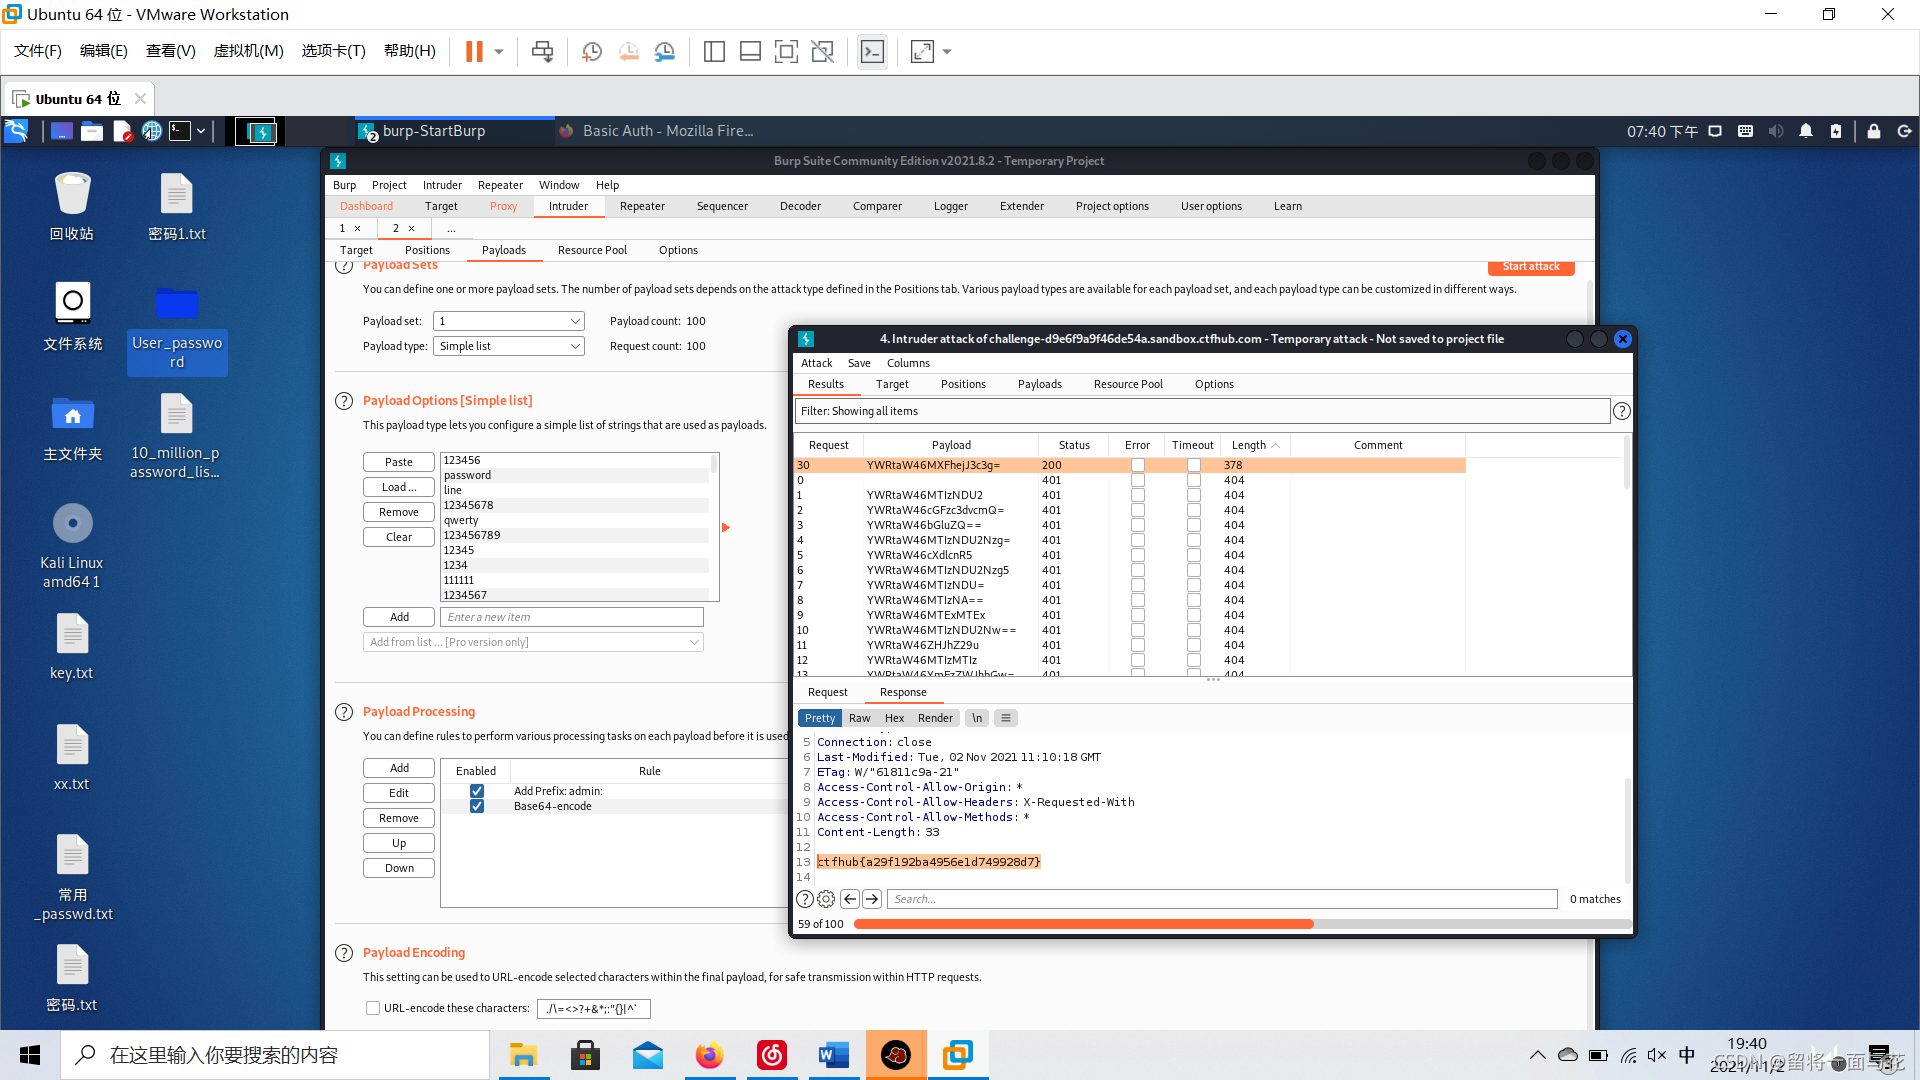Viewport: 1920px width, 1080px height.
Task: Switch to the Repeater tab
Action: [x=641, y=206]
